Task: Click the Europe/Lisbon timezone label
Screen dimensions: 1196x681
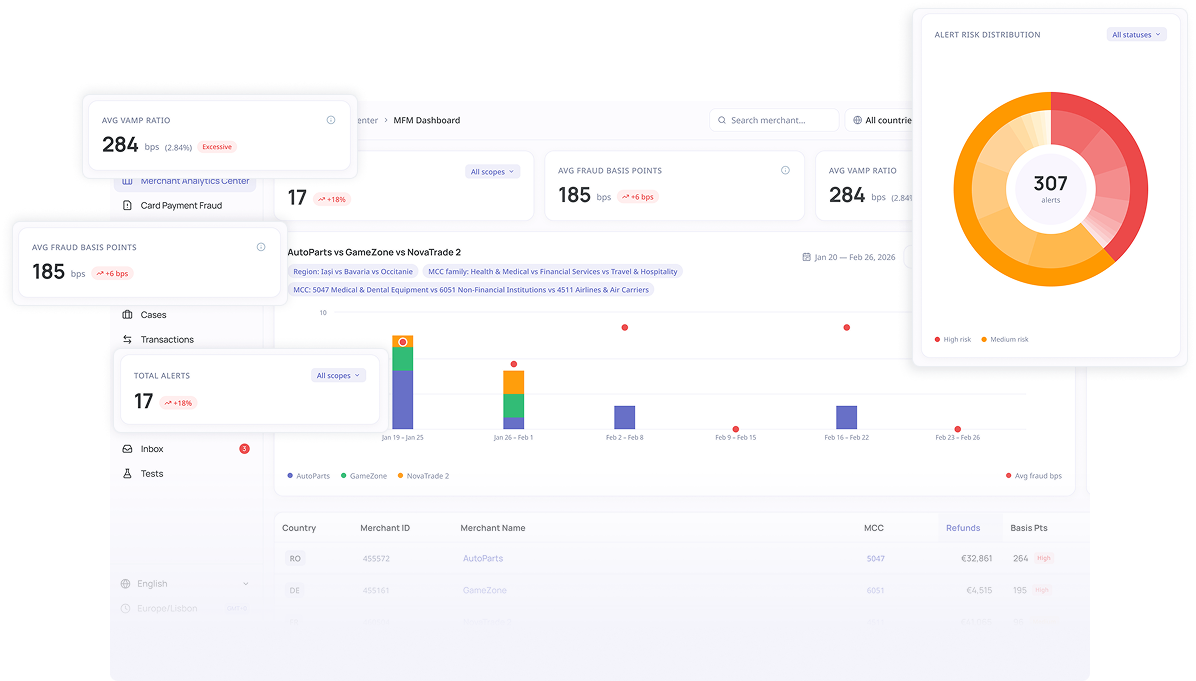Action: [167, 609]
